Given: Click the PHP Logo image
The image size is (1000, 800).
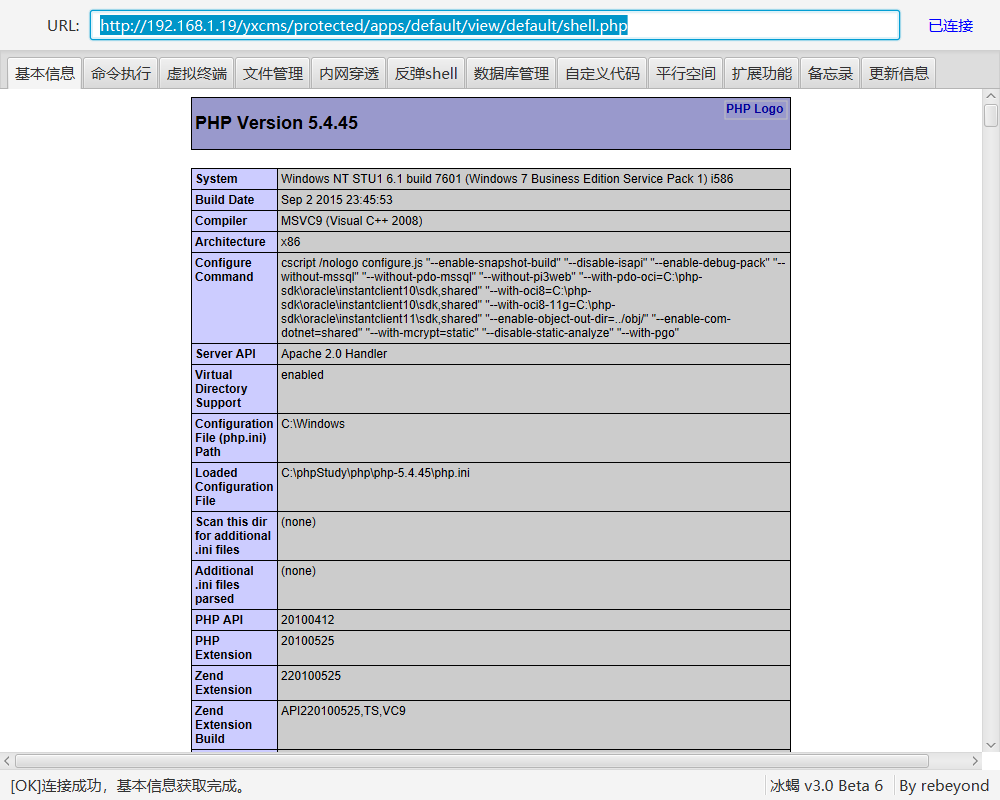Looking at the screenshot, I should coord(755,109).
